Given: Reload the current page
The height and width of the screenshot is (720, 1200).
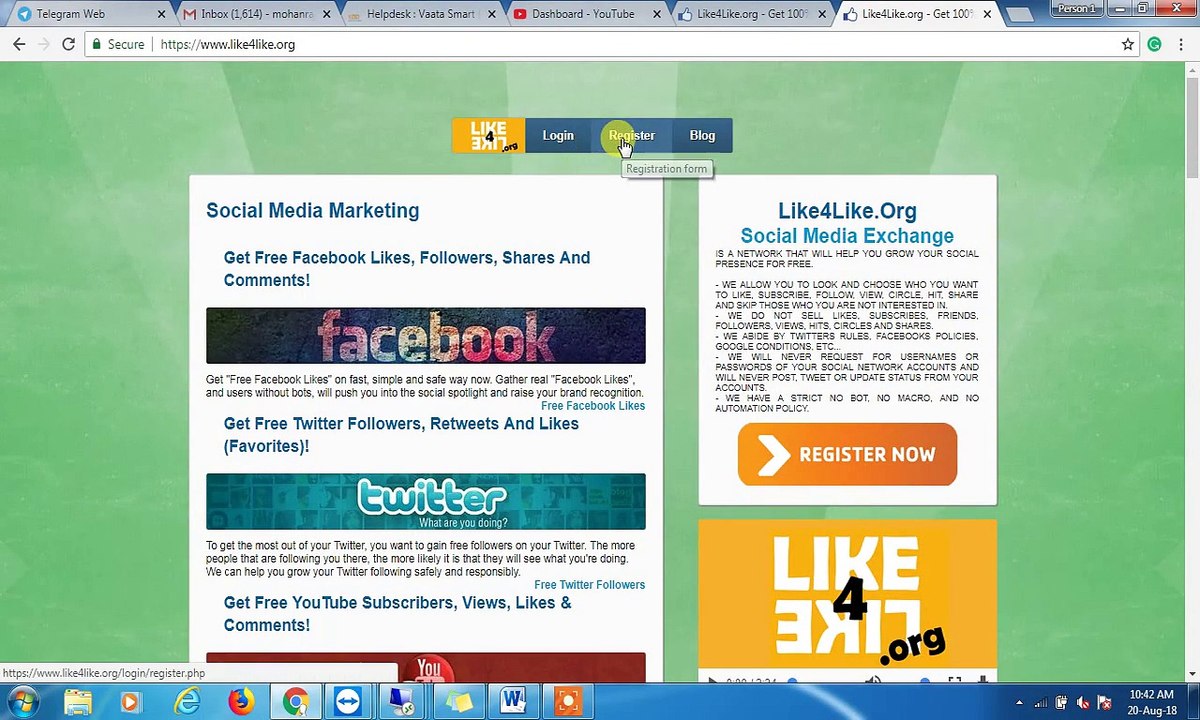Looking at the screenshot, I should pyautogui.click(x=69, y=45).
